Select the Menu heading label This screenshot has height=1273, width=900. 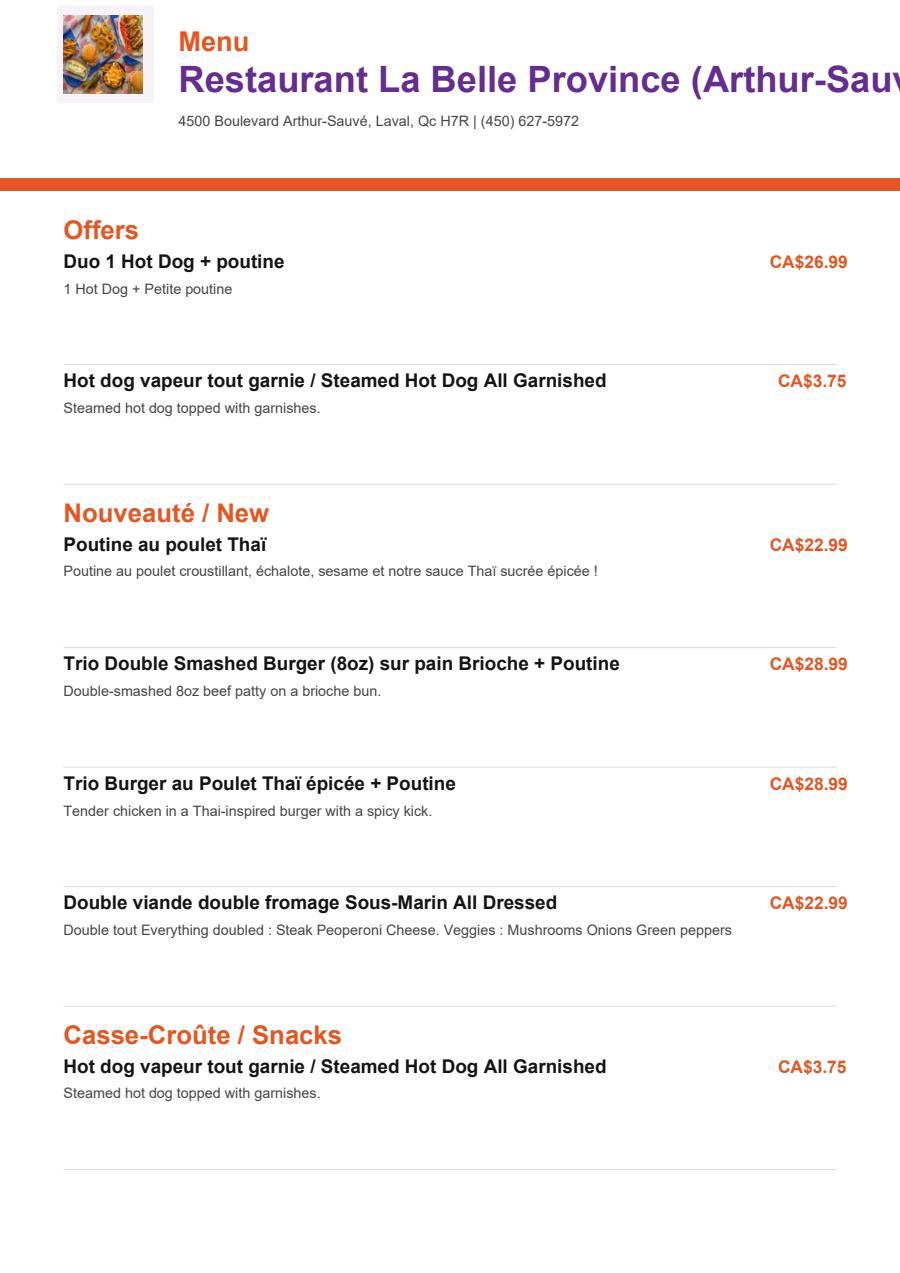pos(214,42)
